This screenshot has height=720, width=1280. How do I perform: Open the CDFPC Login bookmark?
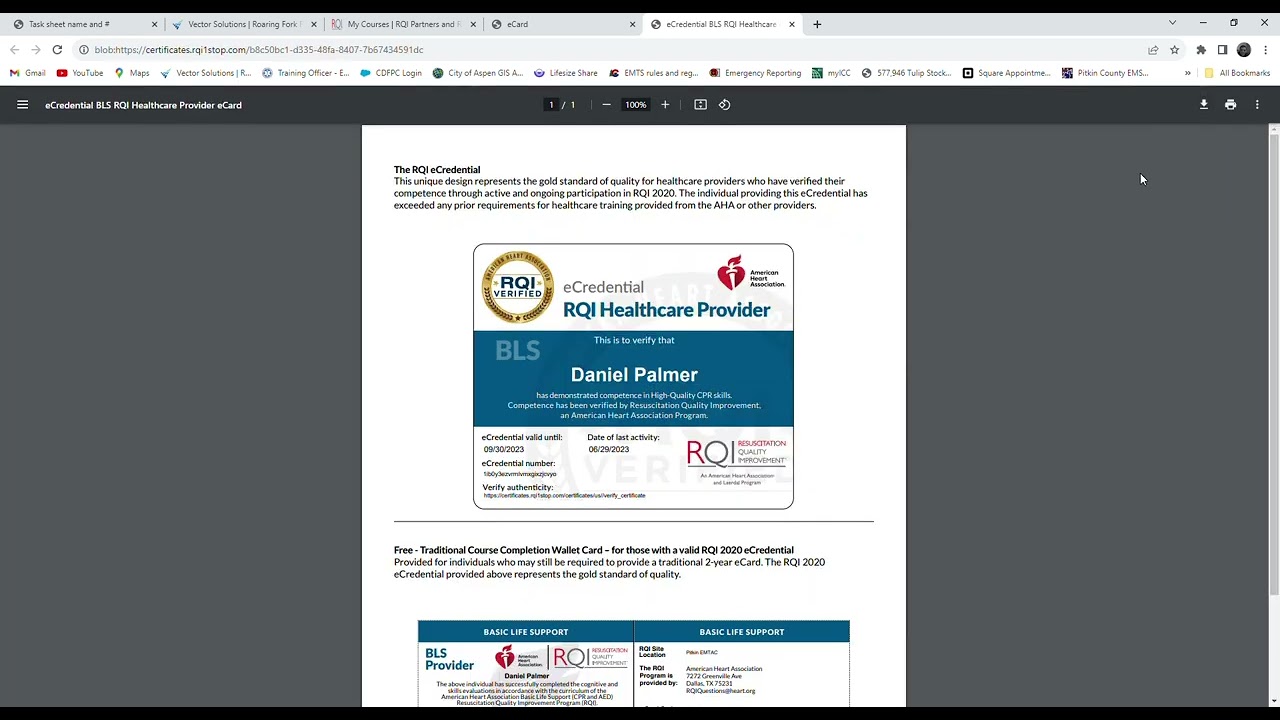[x=391, y=73]
